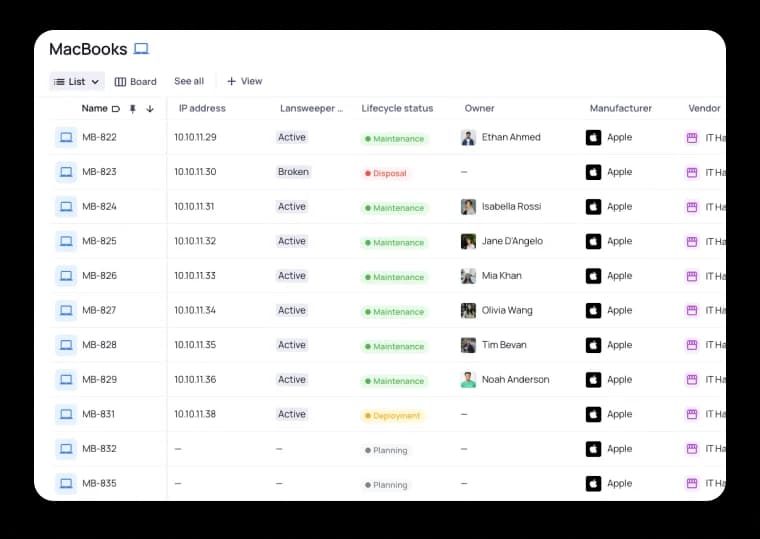Viewport: 760px width, 539px height.
Task: Click Maintenance status badge for MB-826
Action: tap(395, 277)
